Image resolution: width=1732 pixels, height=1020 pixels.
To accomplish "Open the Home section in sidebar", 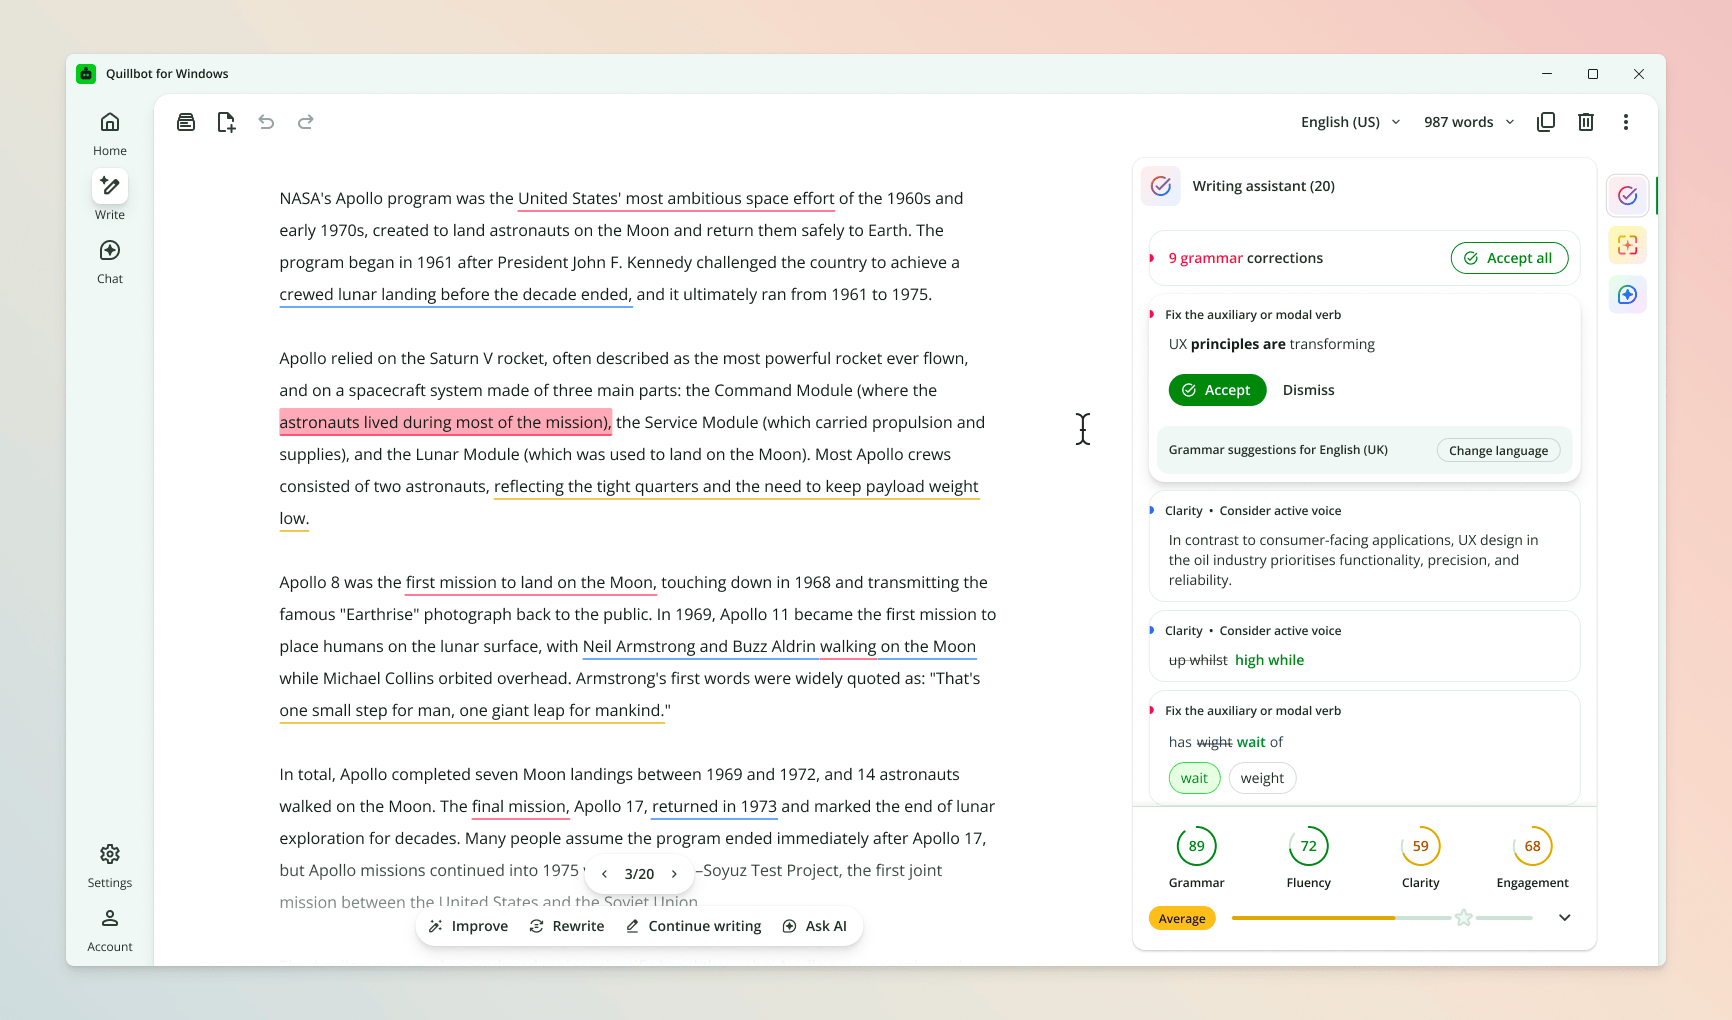I will pyautogui.click(x=110, y=134).
